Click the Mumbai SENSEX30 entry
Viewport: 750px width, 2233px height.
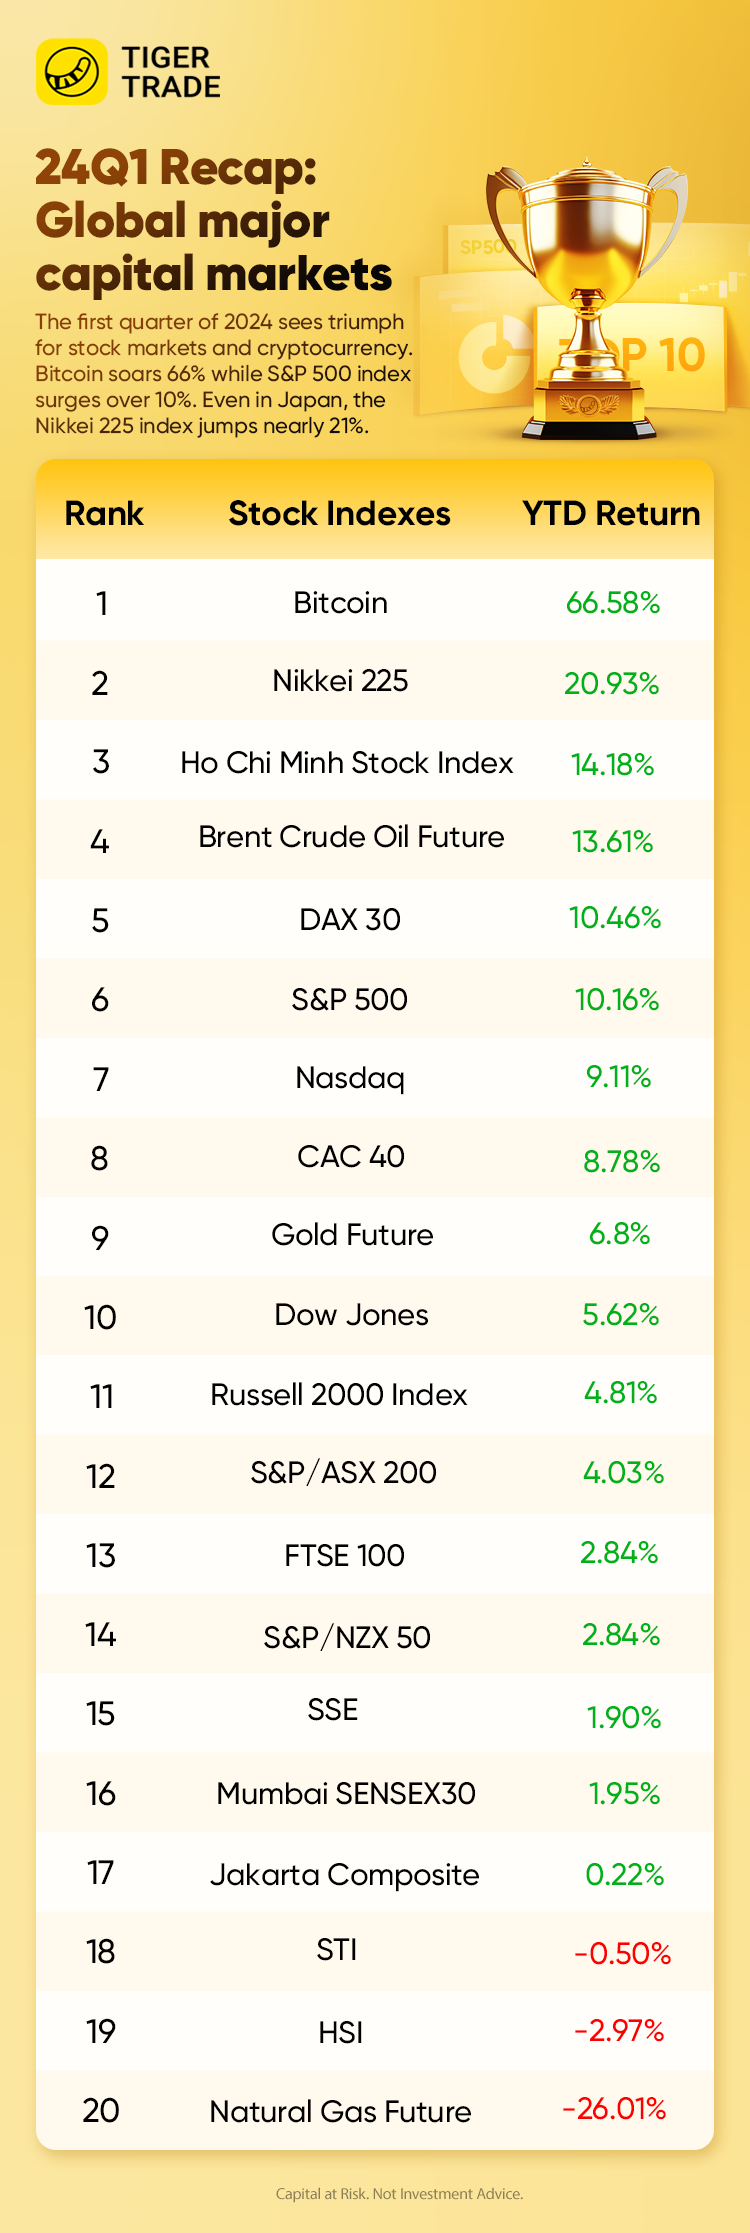[x=346, y=1793]
